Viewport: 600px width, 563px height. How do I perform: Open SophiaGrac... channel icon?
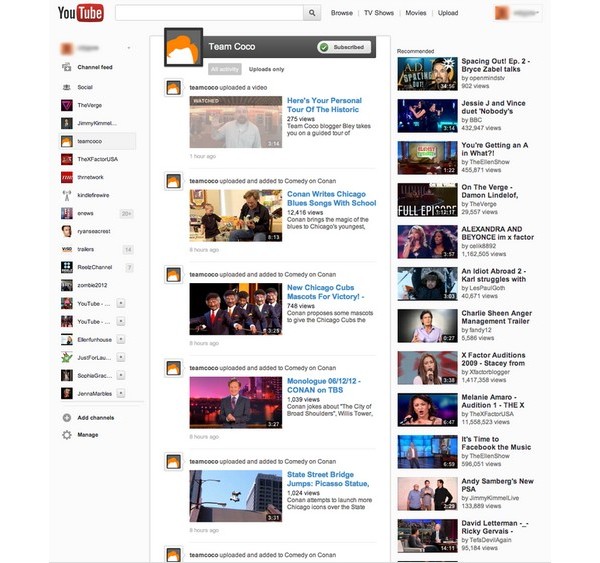click(67, 375)
